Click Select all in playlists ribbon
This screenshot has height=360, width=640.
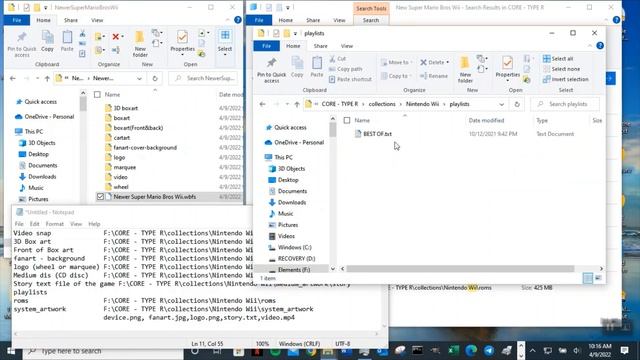pyautogui.click(x=558, y=59)
